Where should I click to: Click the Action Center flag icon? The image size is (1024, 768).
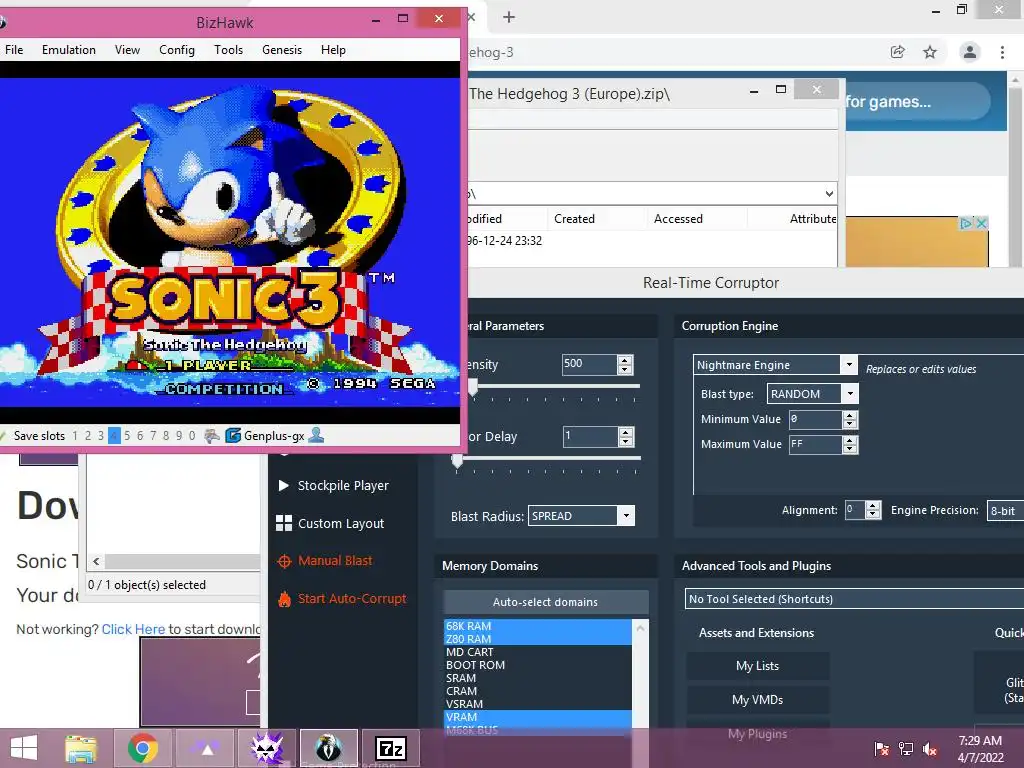pos(881,749)
